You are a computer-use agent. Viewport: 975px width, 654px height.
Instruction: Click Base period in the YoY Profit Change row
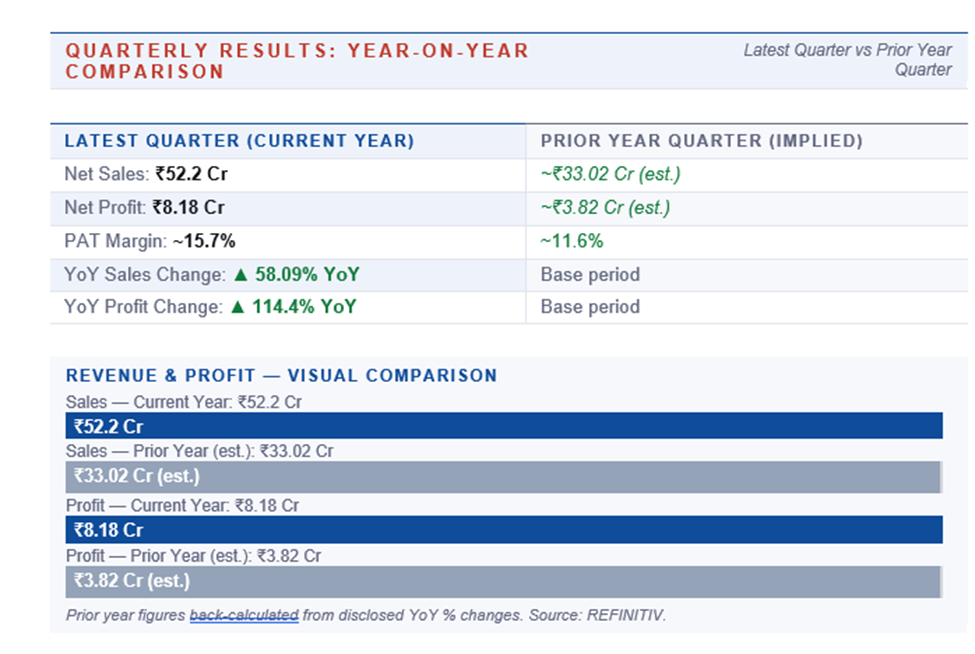[x=590, y=307]
